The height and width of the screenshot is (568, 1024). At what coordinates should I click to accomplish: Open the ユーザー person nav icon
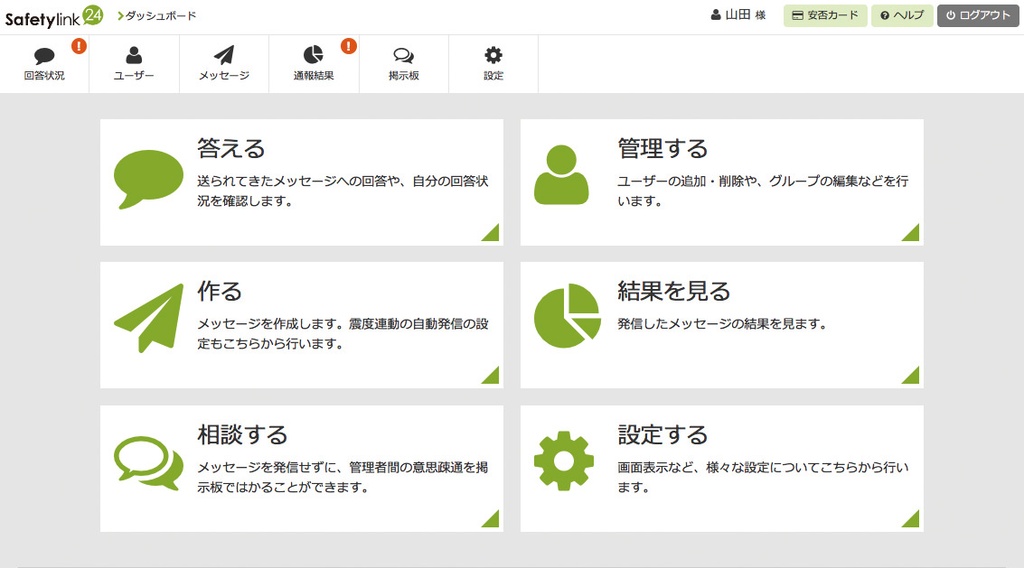pyautogui.click(x=134, y=55)
